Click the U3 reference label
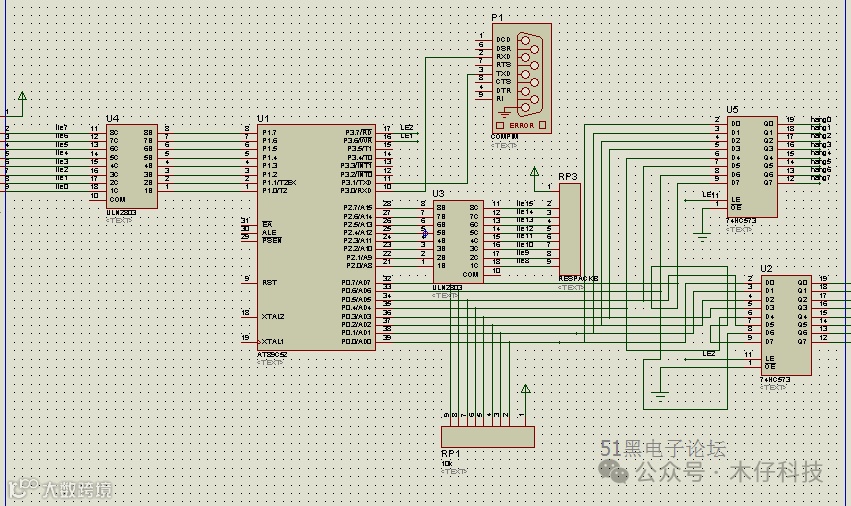Image resolution: width=851 pixels, height=506 pixels. tap(438, 194)
